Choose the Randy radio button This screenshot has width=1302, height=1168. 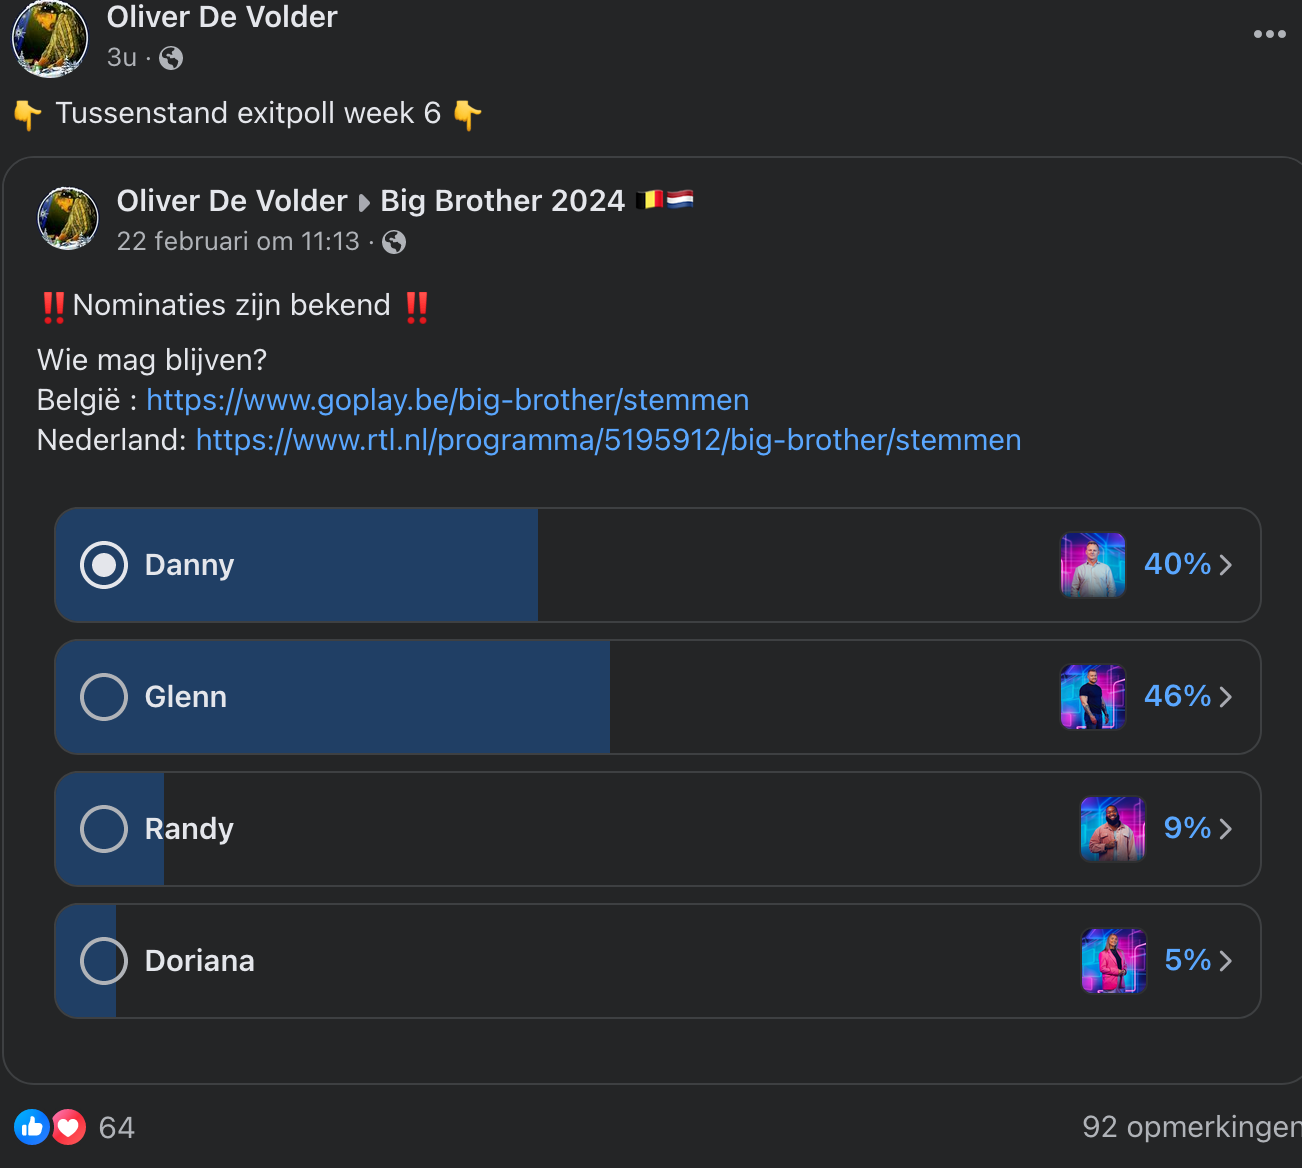(104, 829)
